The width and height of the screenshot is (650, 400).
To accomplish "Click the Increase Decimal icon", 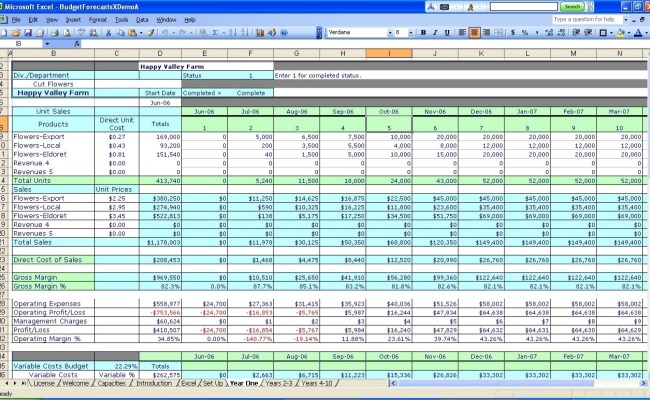I will 549,32.
